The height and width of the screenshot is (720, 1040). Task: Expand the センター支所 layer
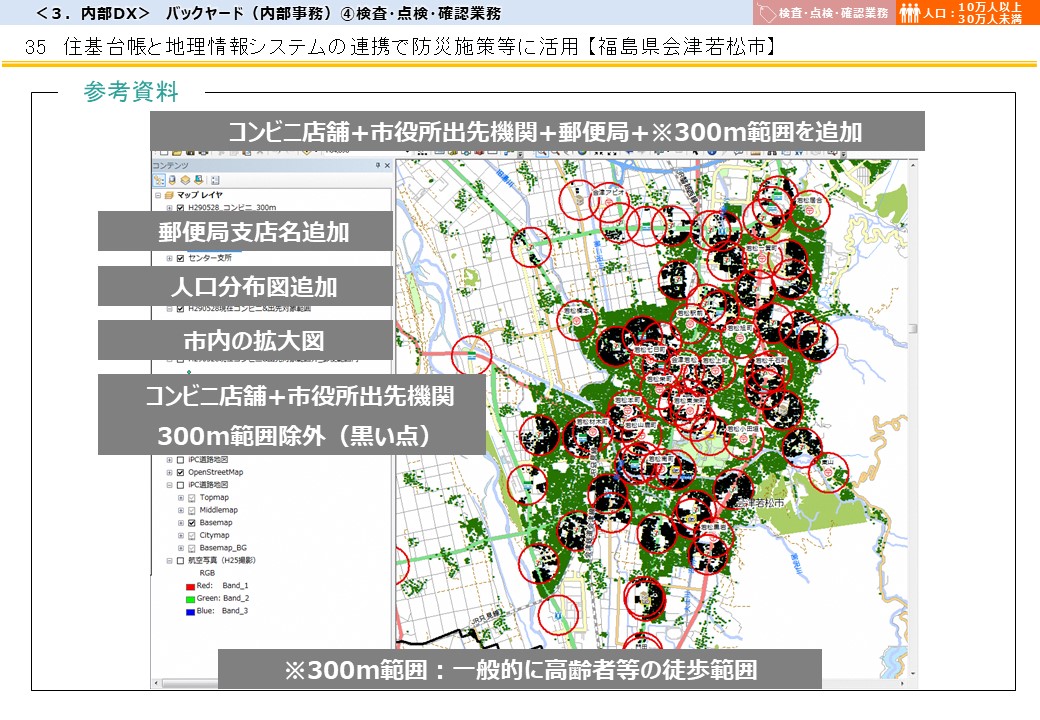coord(169,258)
